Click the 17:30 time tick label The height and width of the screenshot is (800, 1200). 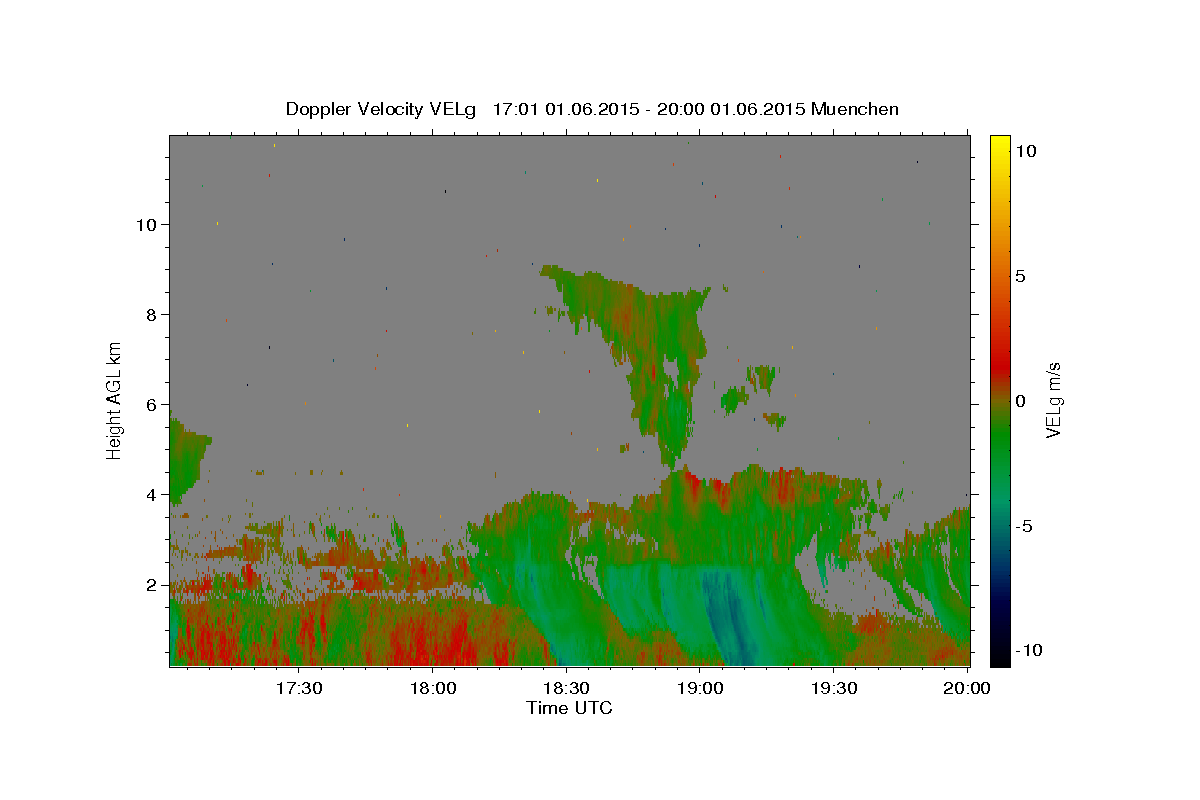point(299,689)
